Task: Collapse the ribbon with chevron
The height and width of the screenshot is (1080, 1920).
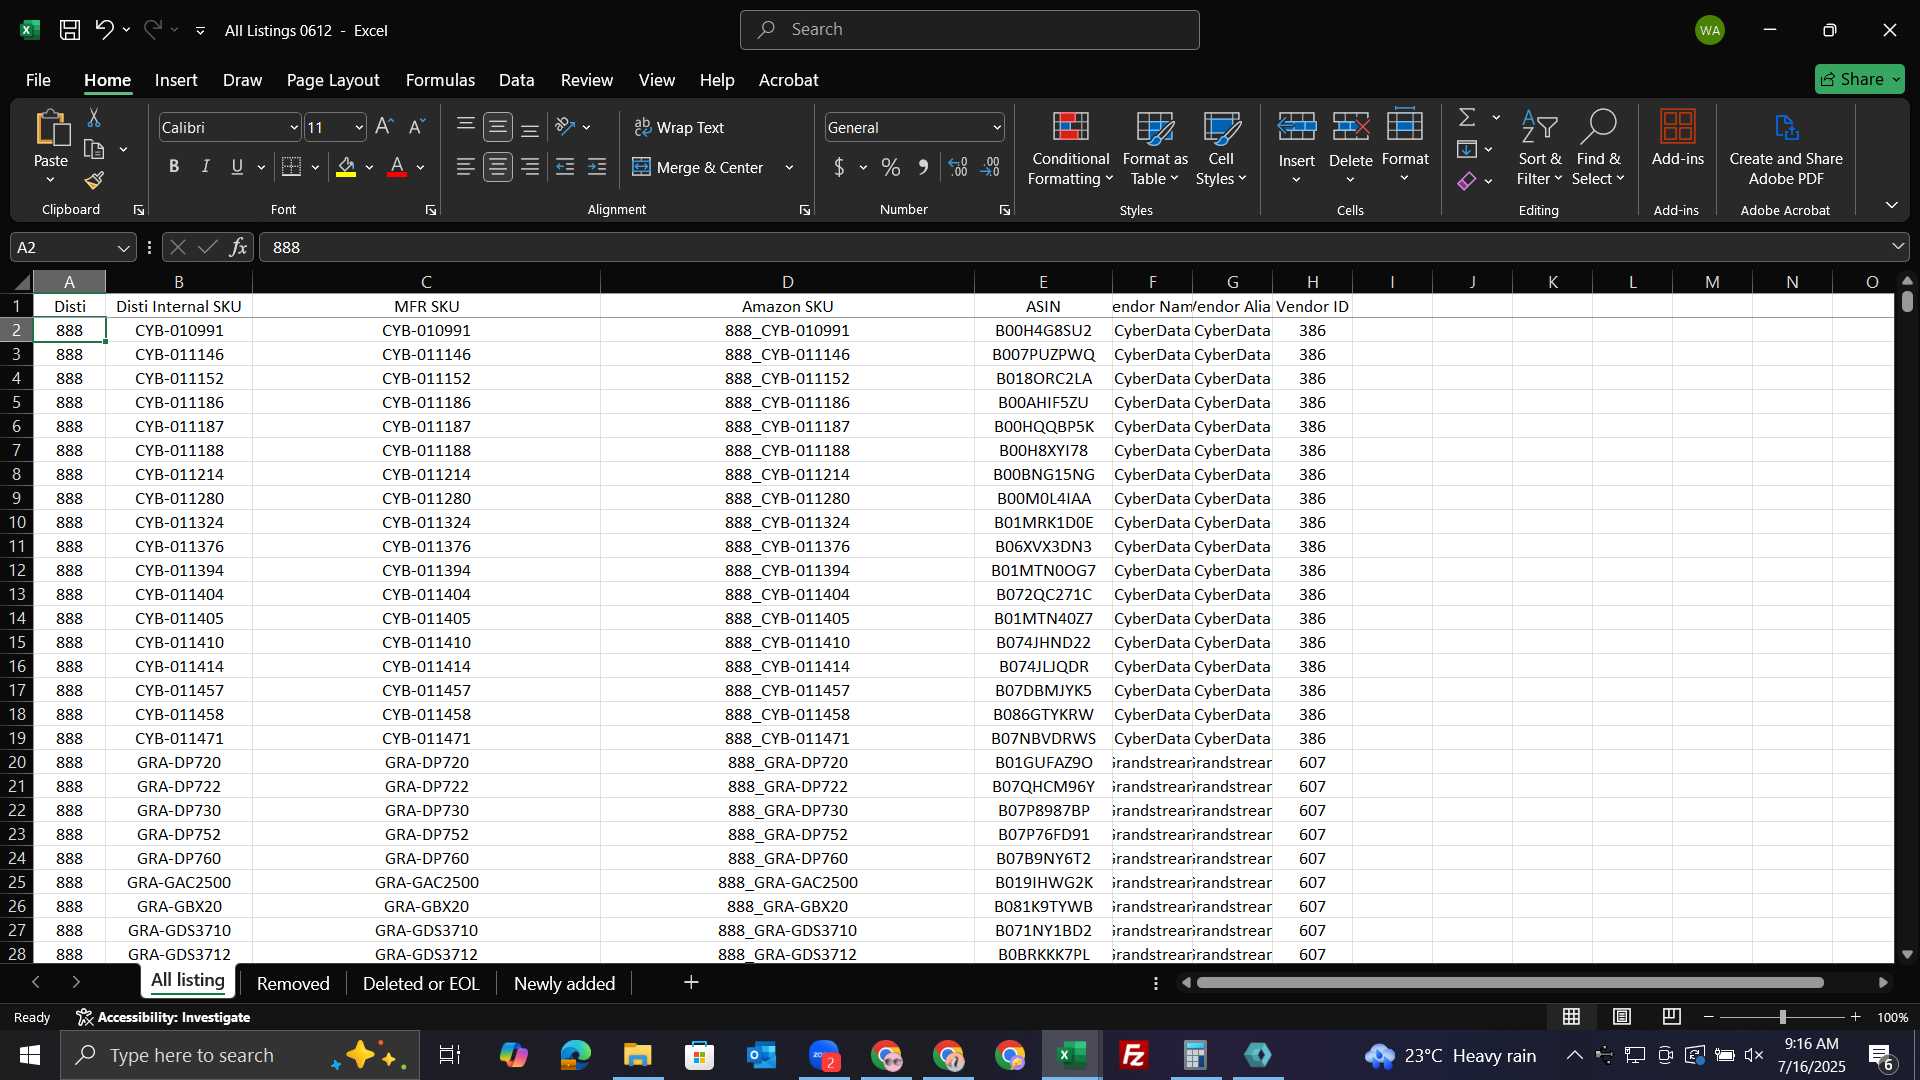Action: 1891,205
